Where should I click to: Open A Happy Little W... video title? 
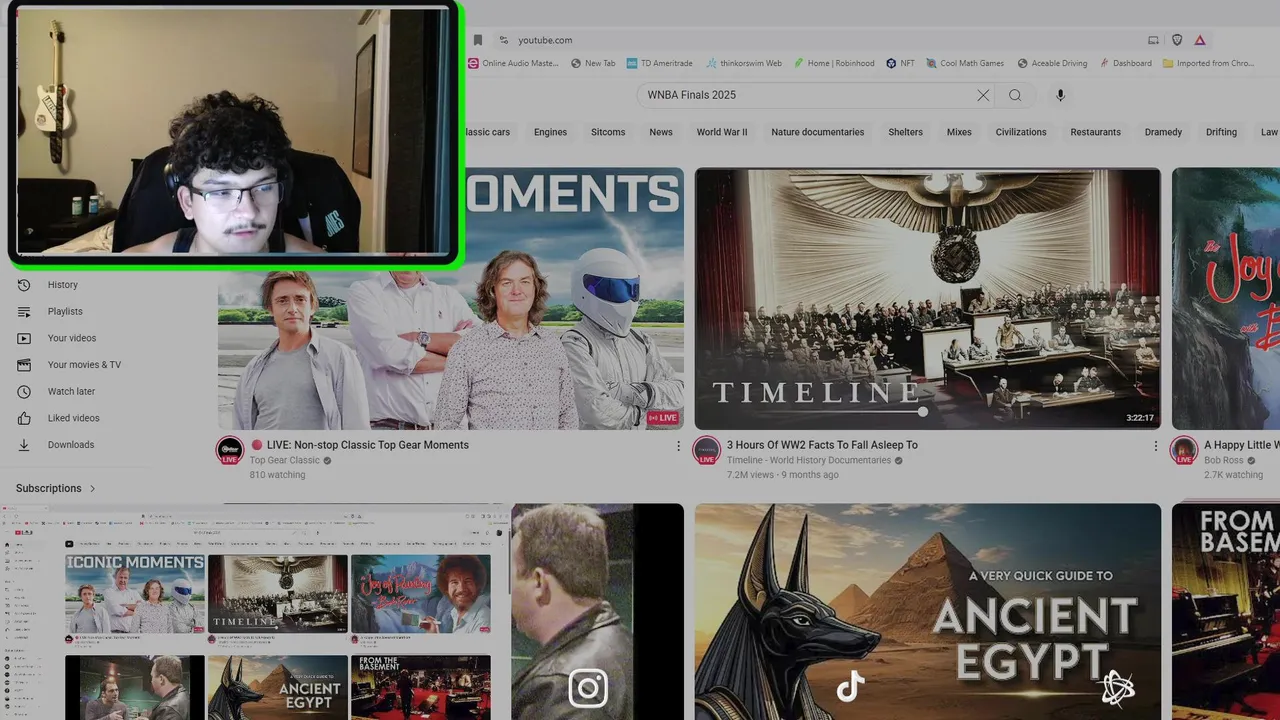1241,445
